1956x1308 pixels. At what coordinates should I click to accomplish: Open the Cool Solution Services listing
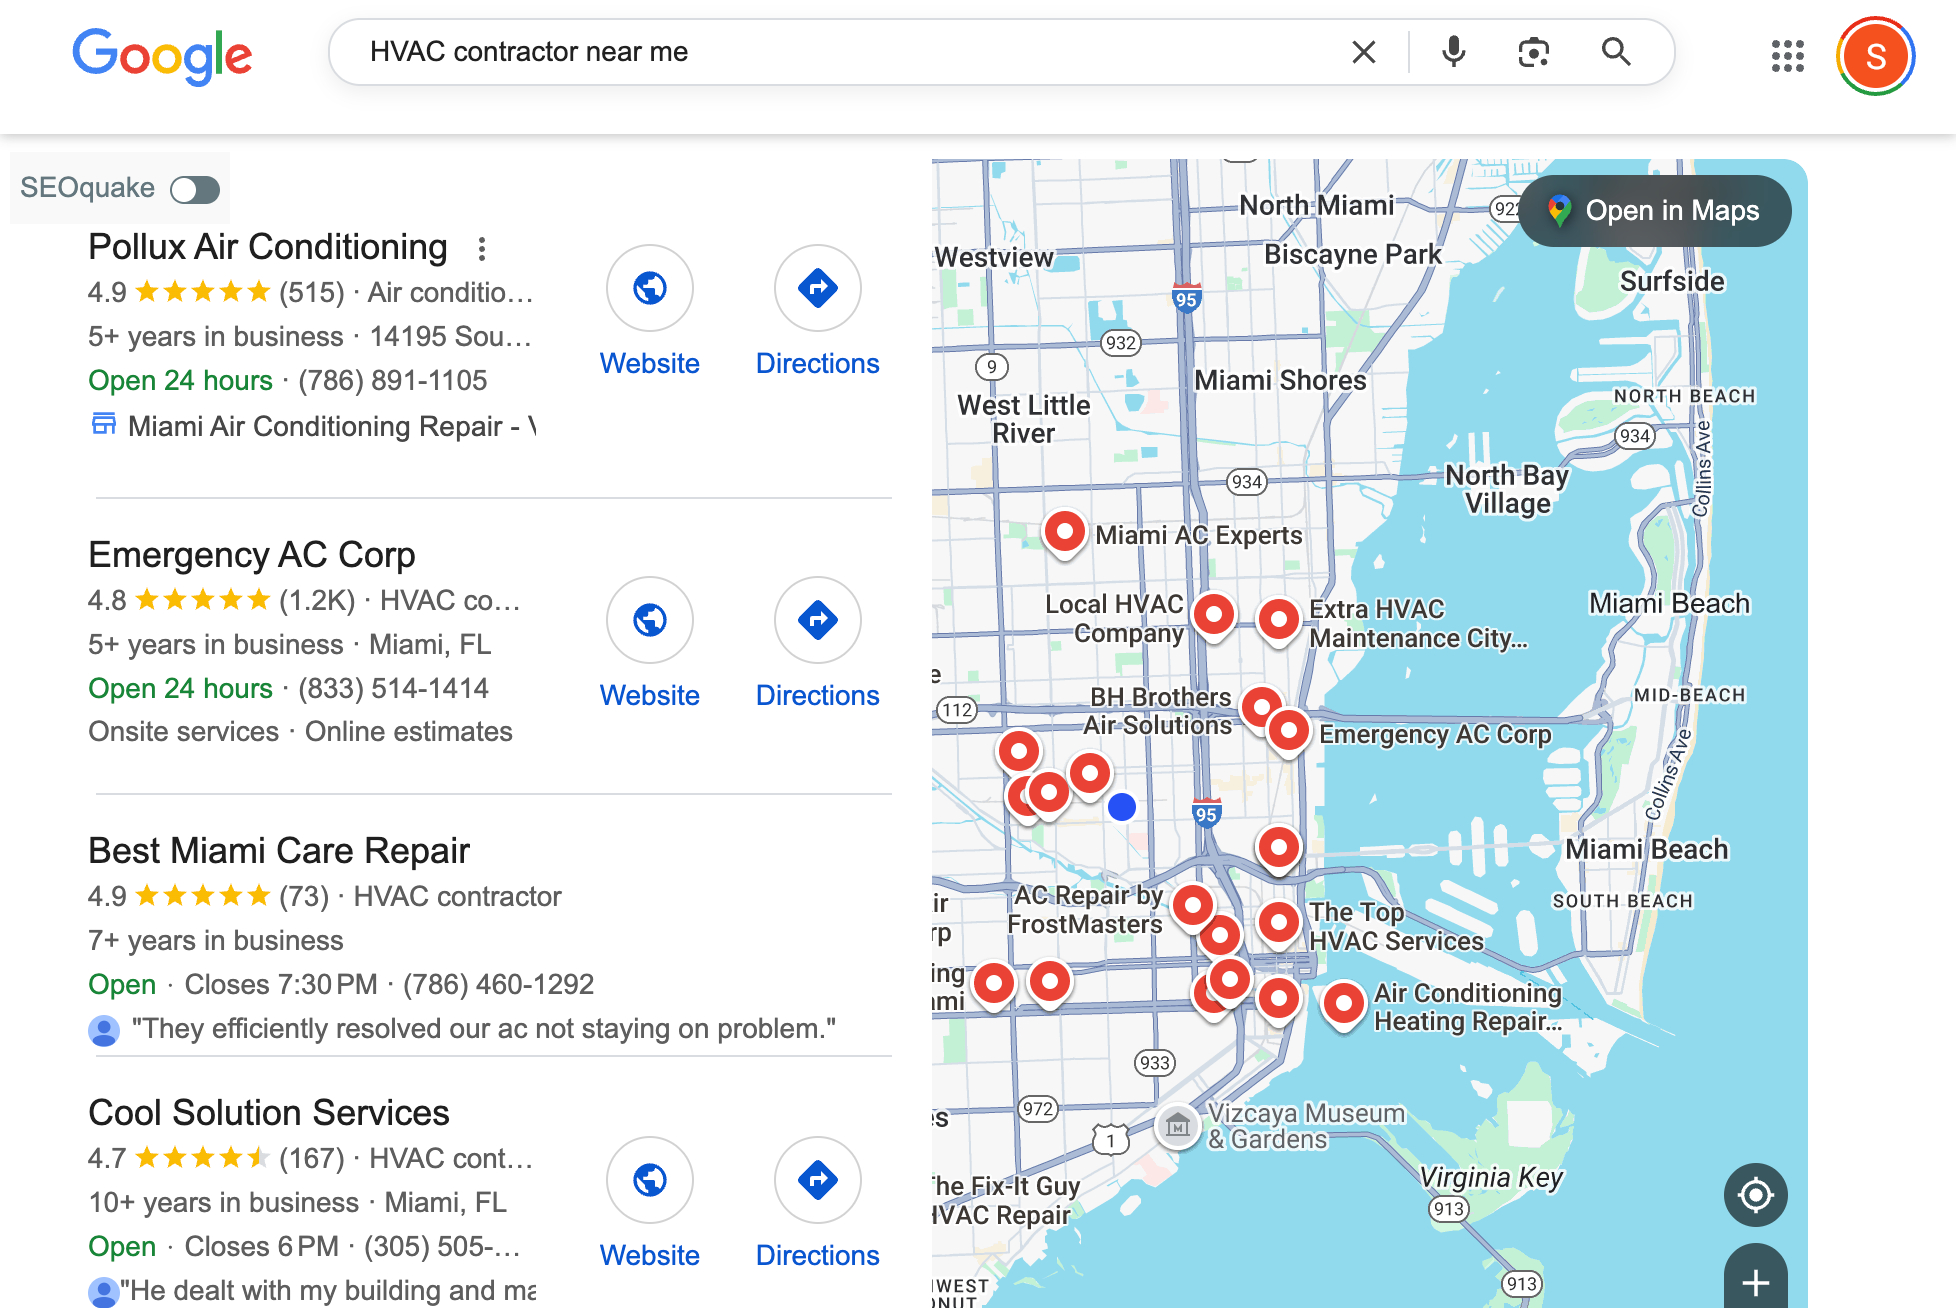click(267, 1112)
